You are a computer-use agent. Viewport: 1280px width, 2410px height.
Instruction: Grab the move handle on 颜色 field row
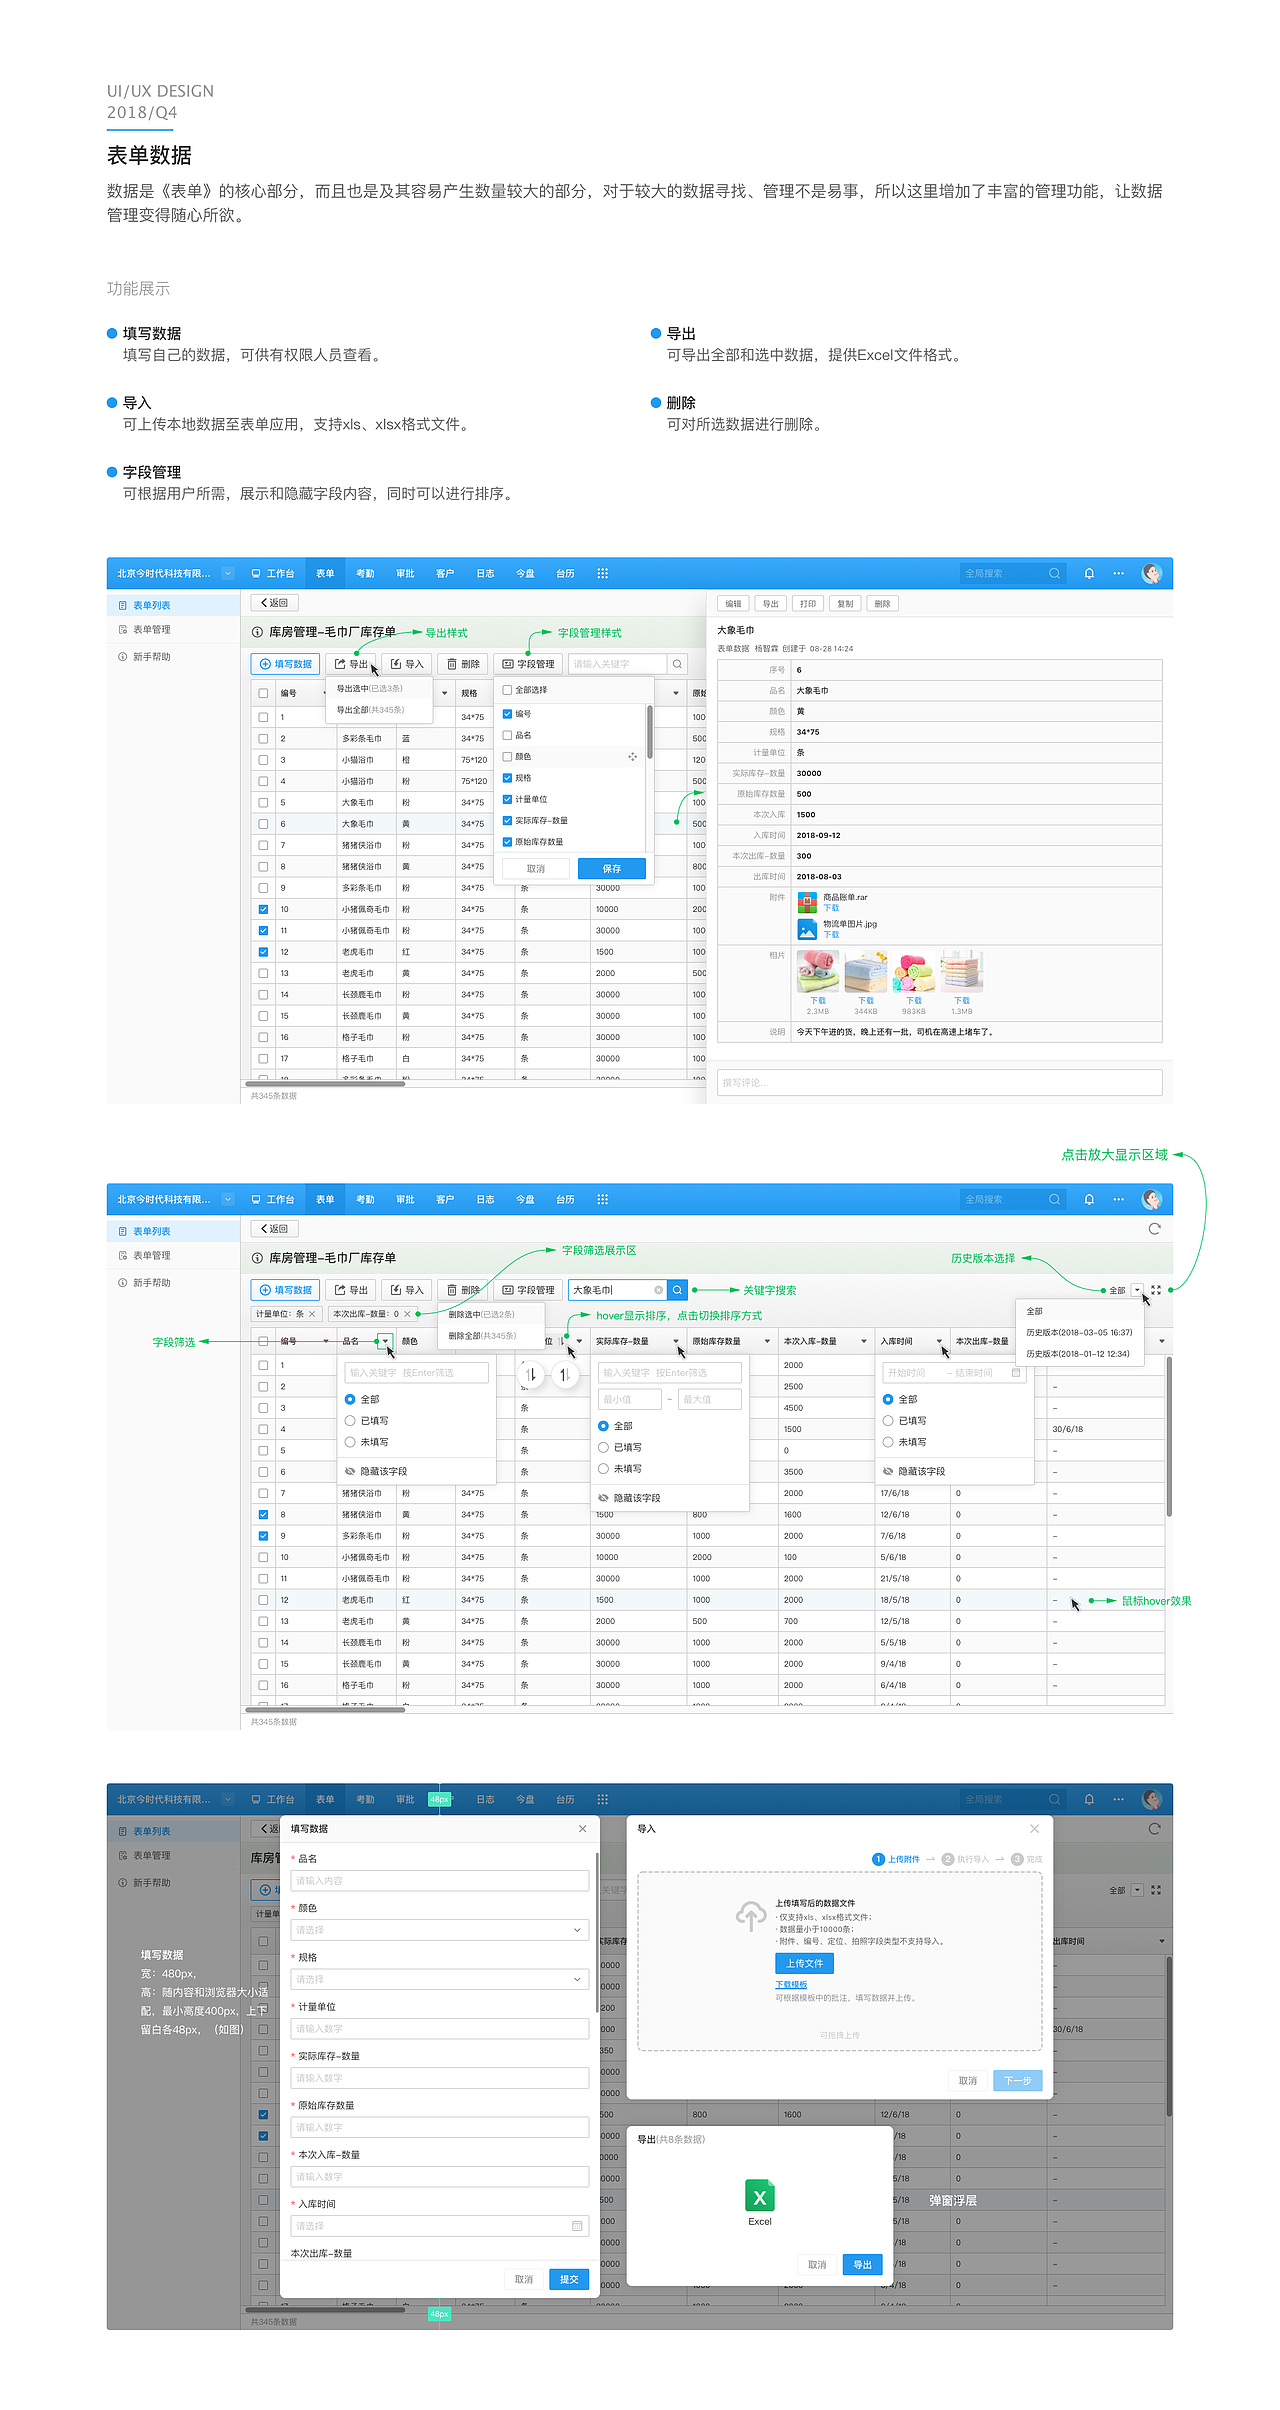pos(632,757)
